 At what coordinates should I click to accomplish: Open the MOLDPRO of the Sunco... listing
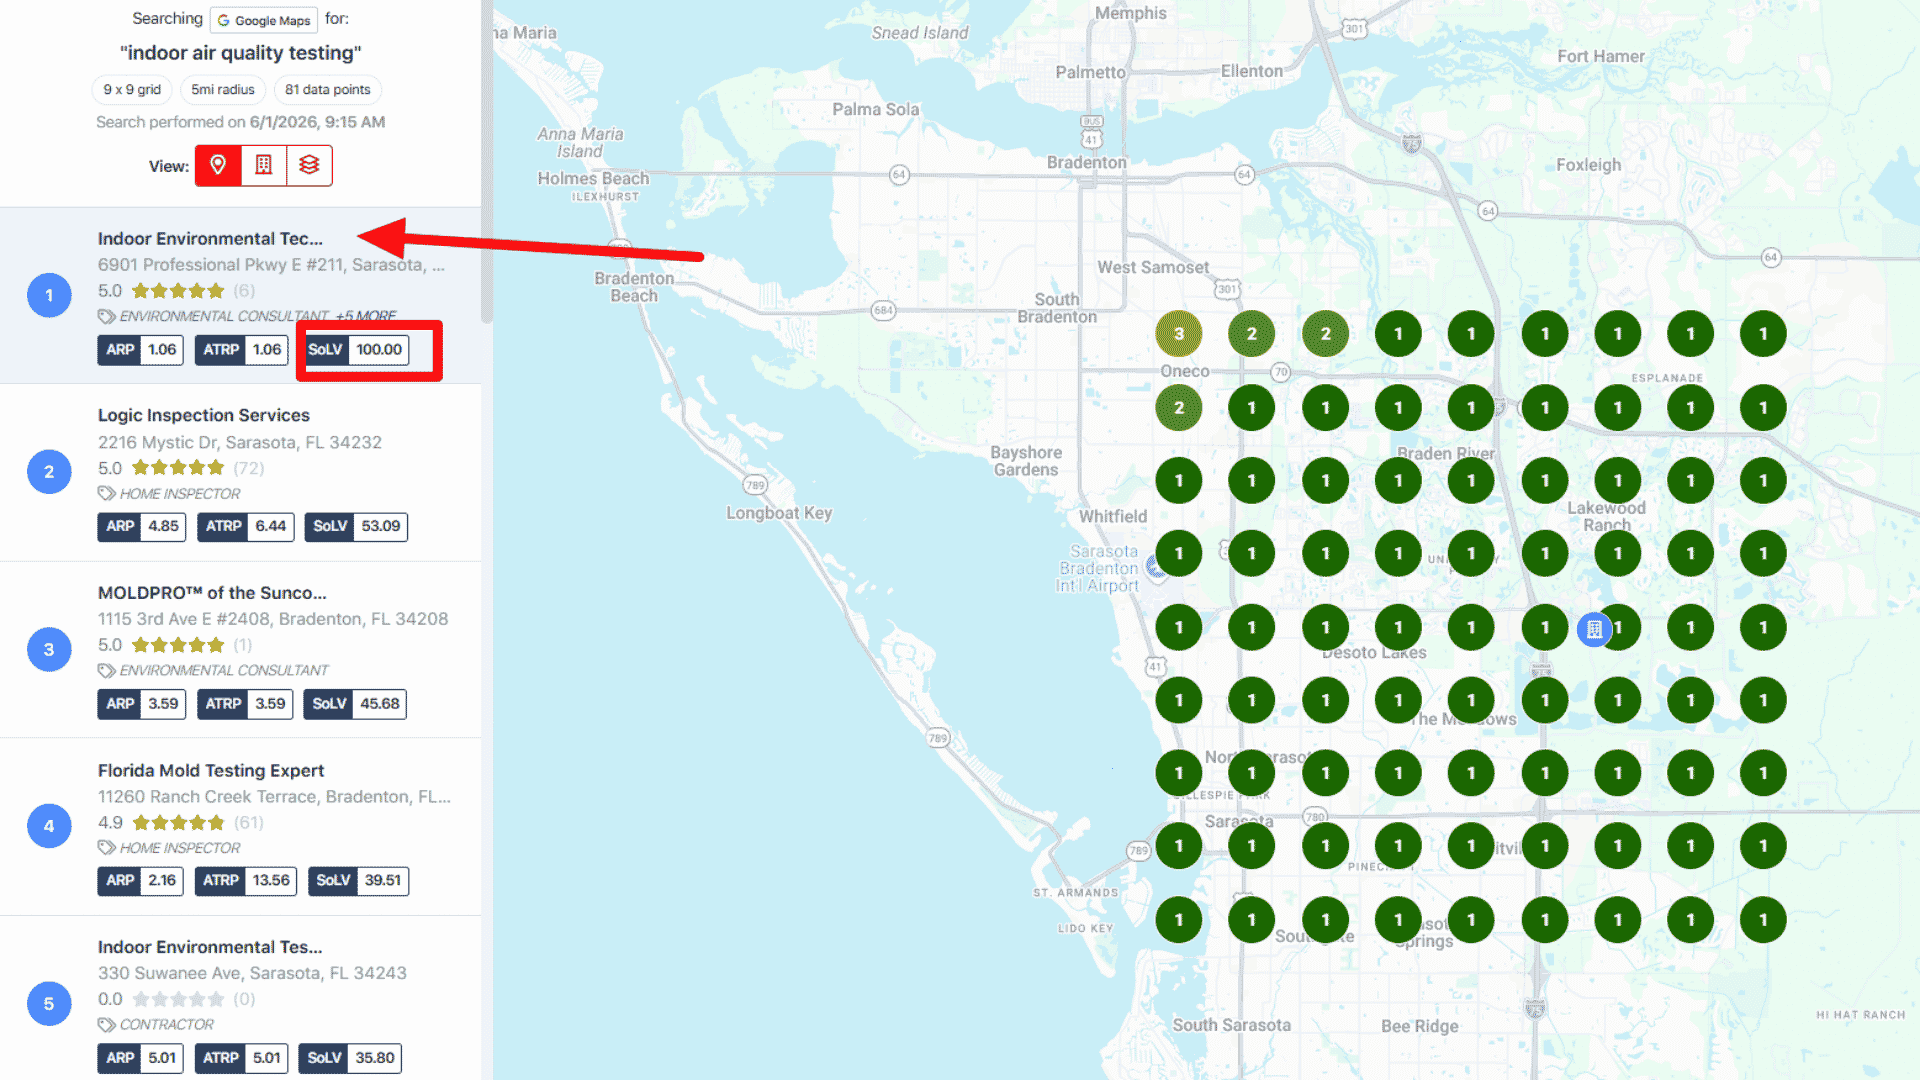[x=212, y=592]
